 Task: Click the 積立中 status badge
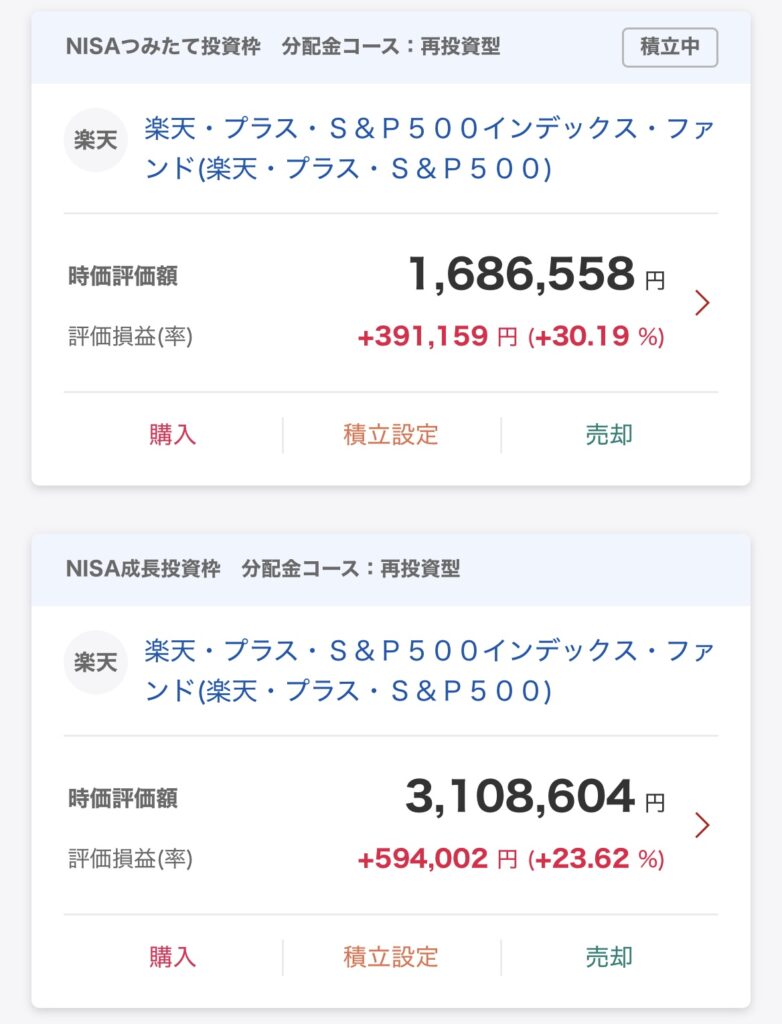pos(669,47)
